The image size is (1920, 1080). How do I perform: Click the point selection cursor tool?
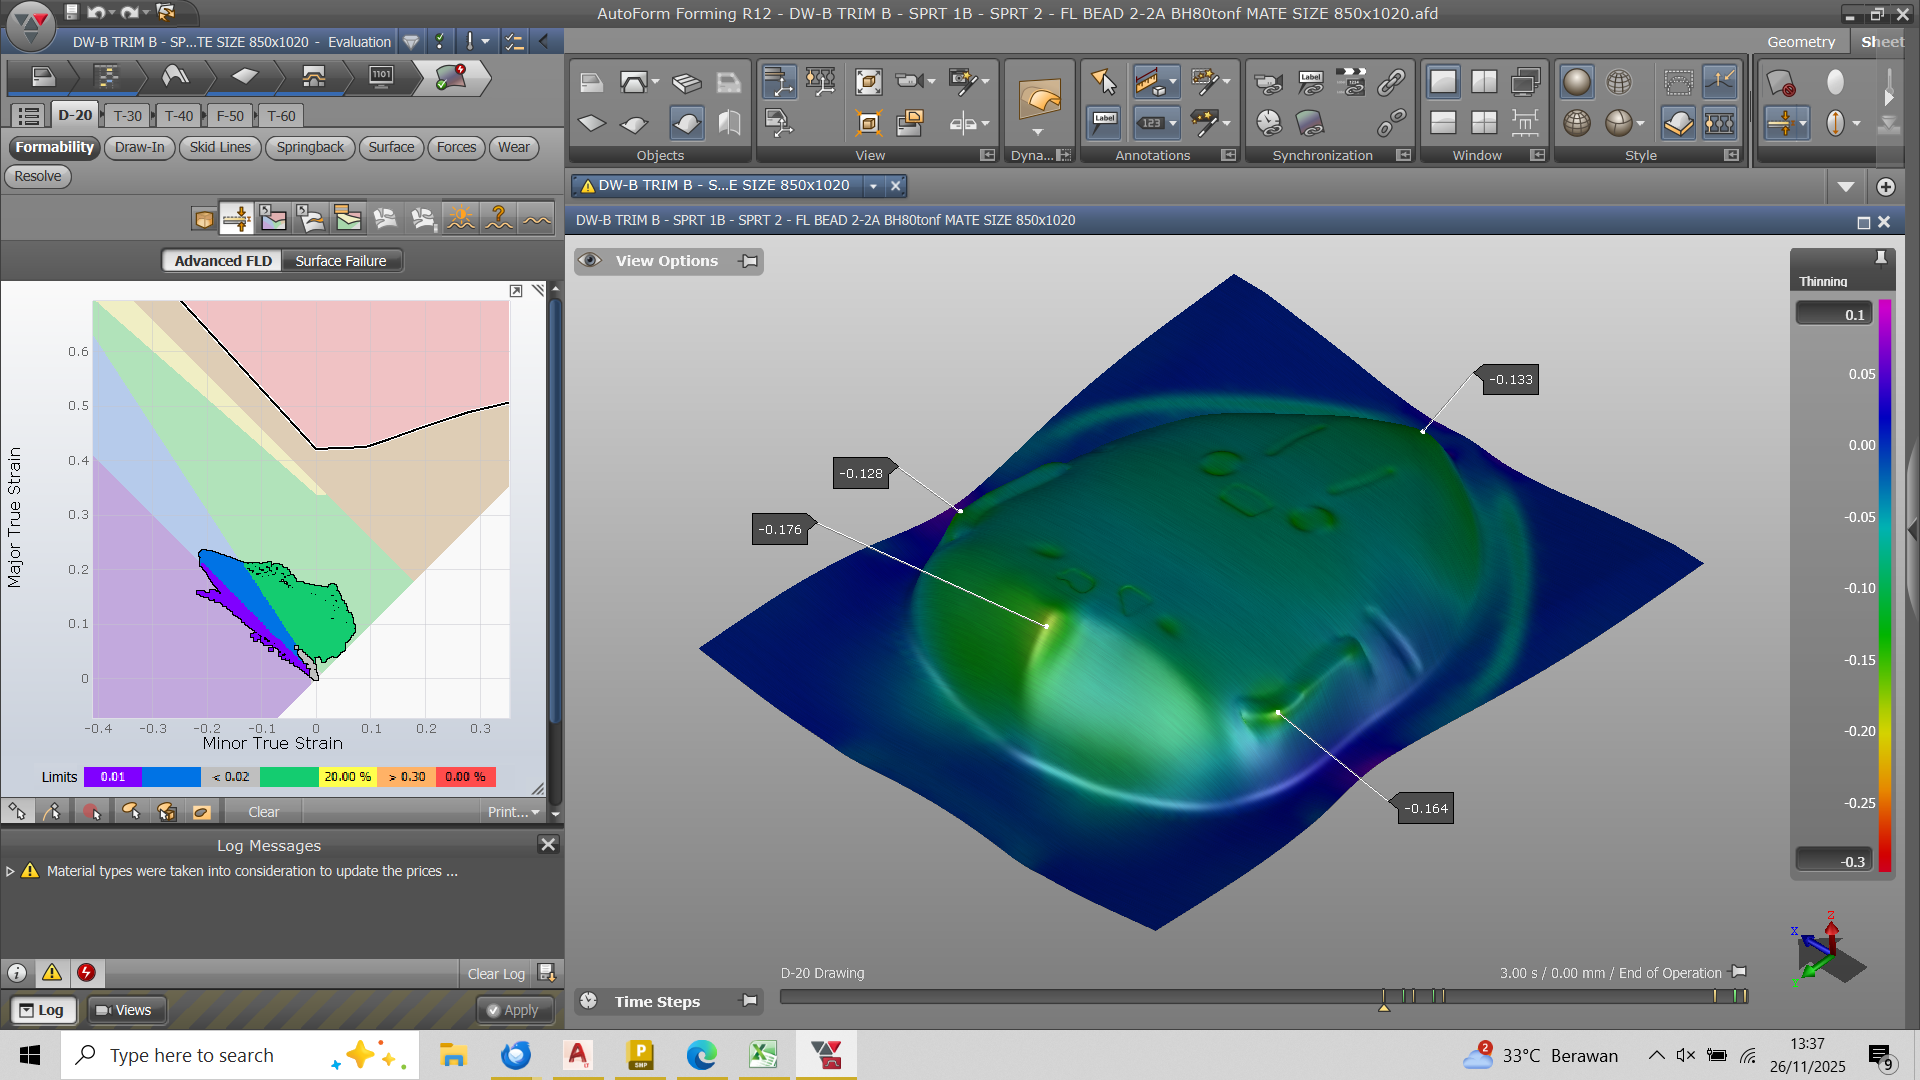click(1104, 82)
